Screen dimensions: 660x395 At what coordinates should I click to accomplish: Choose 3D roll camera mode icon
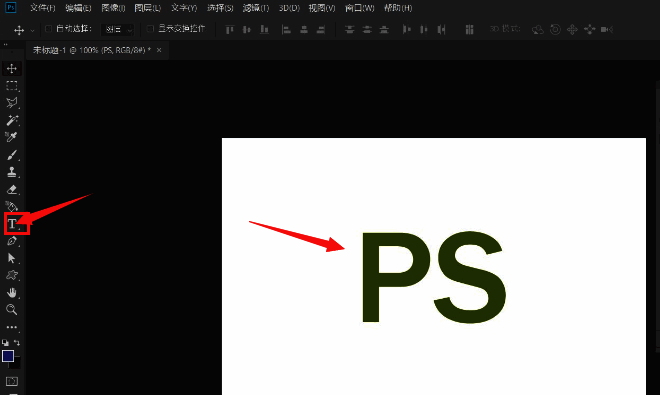pyautogui.click(x=555, y=29)
